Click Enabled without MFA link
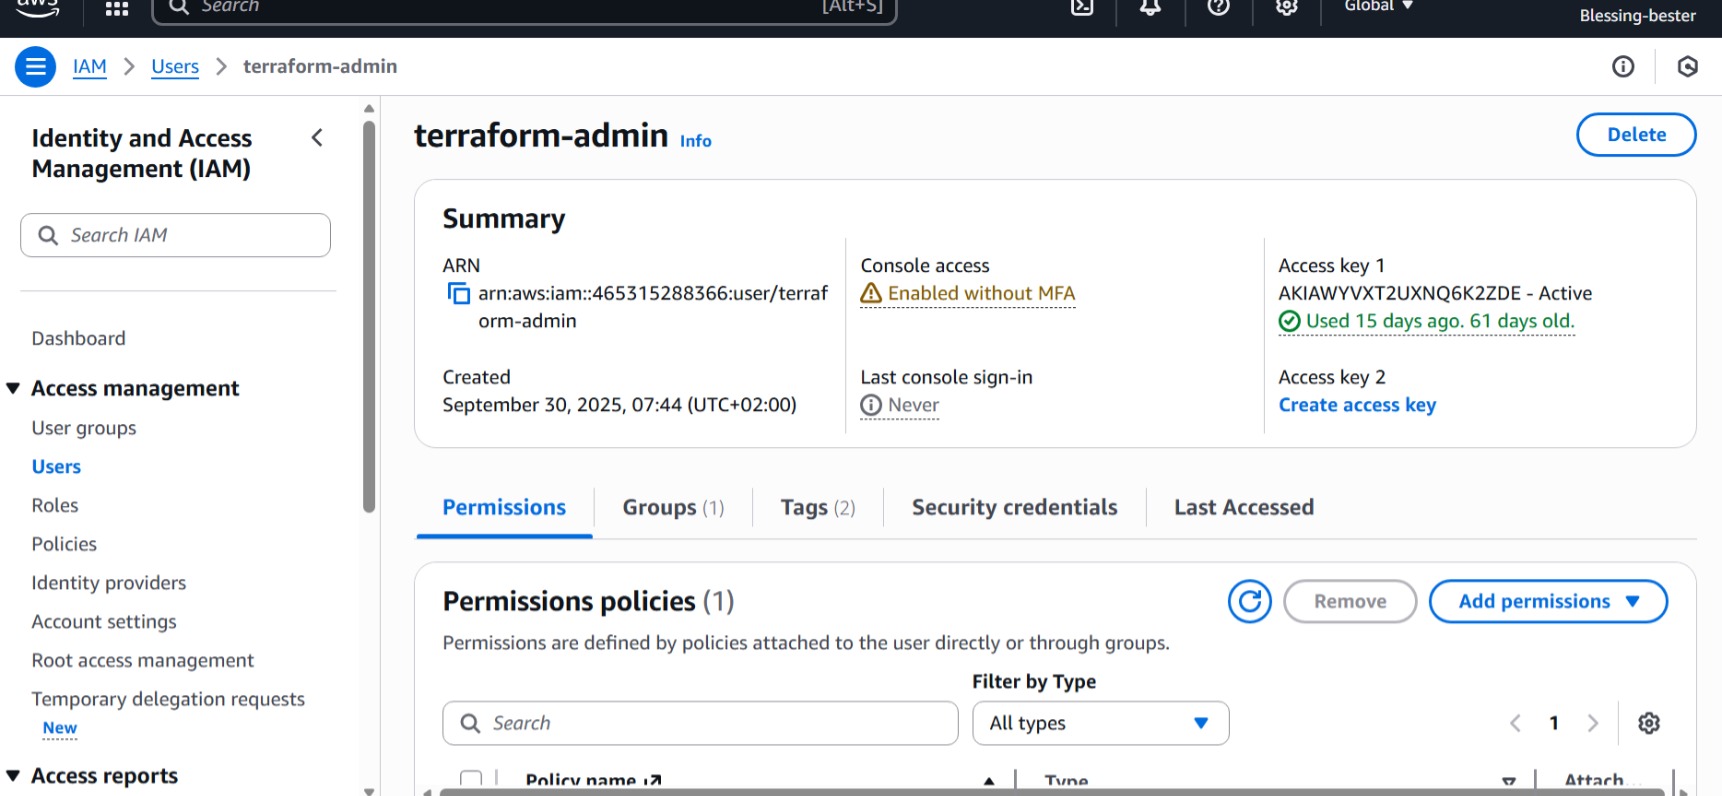This screenshot has height=796, width=1722. 981,293
